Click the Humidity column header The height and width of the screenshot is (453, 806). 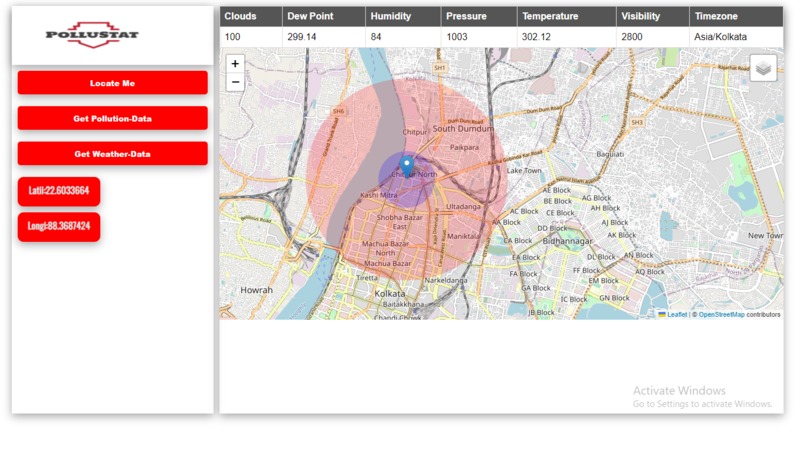[403, 16]
